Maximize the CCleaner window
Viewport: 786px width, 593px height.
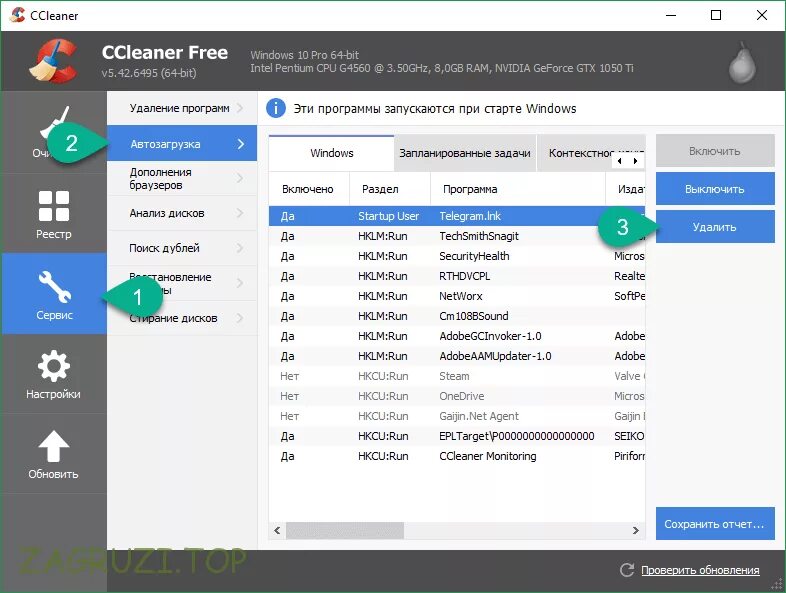pos(716,15)
